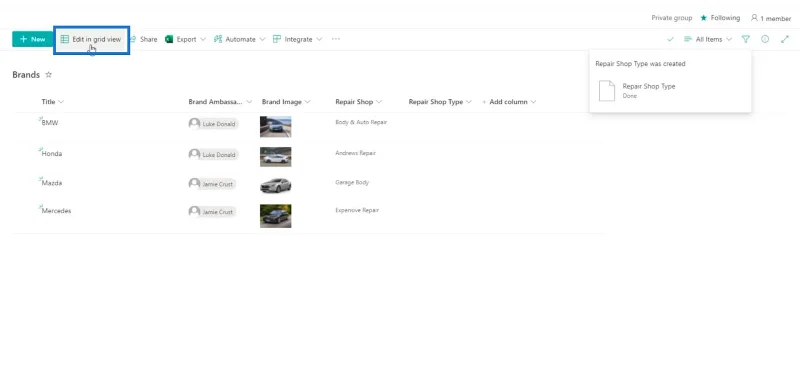Click 'Repair Shop Type was created' notification text
This screenshot has height=378, width=800.
pyautogui.click(x=640, y=64)
